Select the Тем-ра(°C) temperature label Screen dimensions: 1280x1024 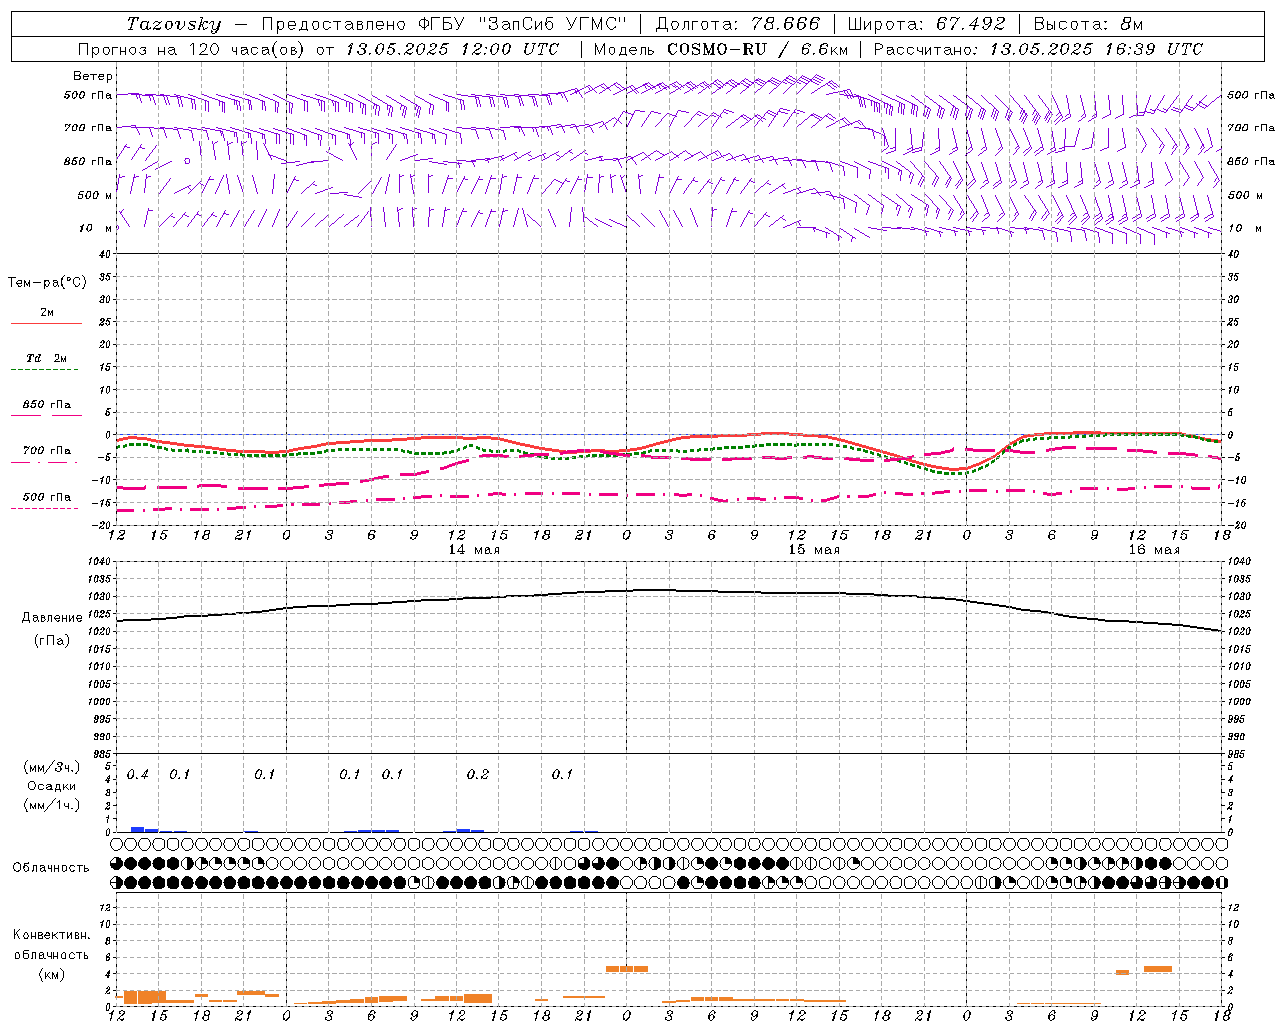(47, 283)
